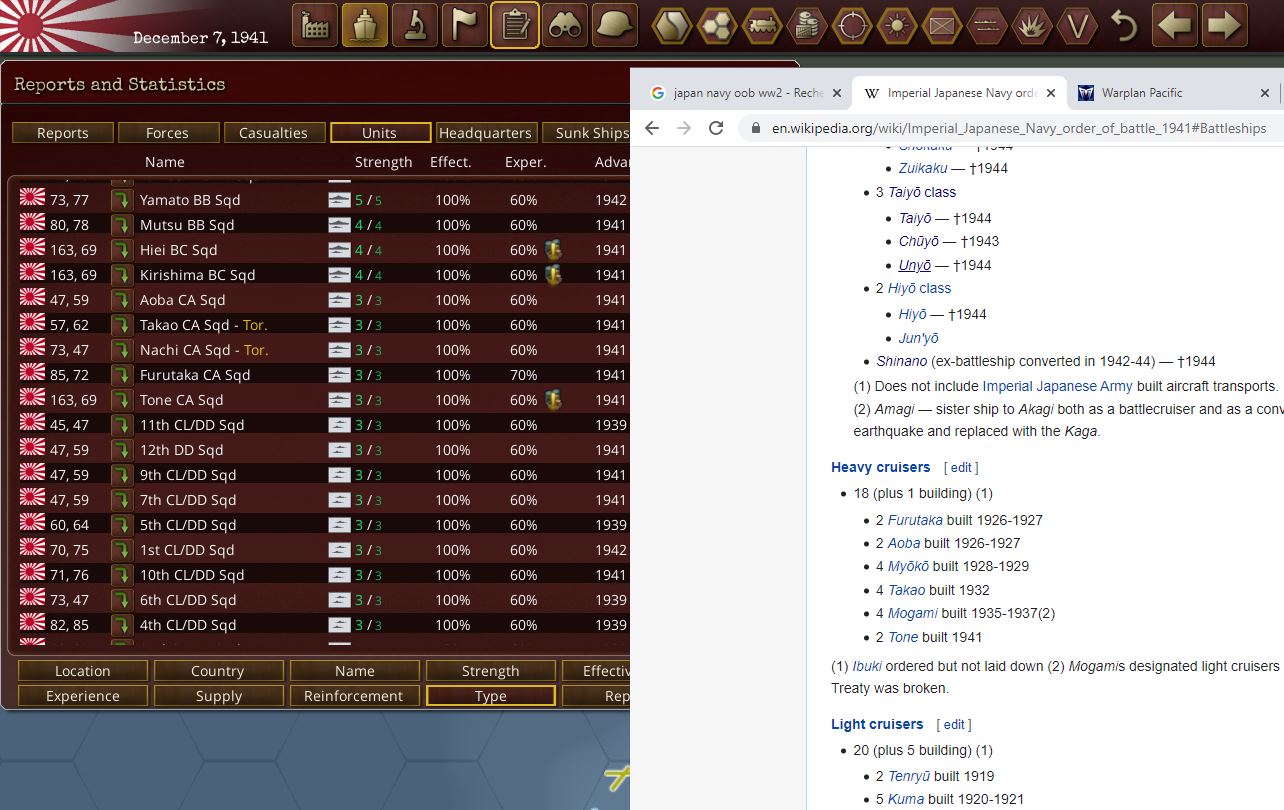Viewport: 1284px width, 810px height.
Task: Sort units by Type
Action: [x=491, y=696]
